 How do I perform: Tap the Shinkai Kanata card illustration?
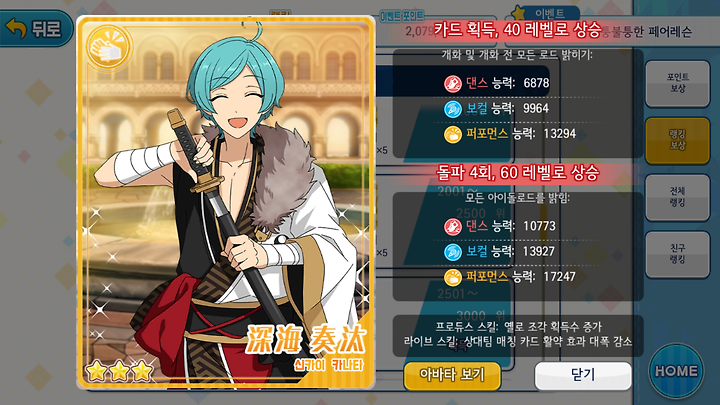click(226, 202)
